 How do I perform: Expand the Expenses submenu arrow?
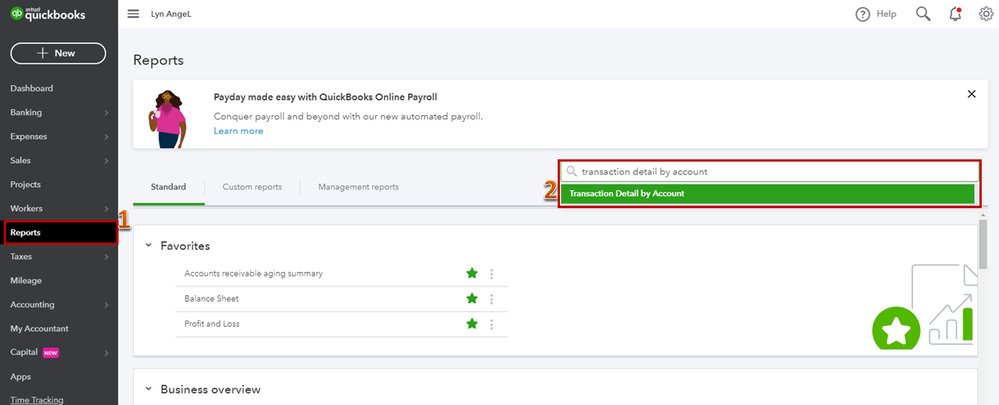point(106,137)
